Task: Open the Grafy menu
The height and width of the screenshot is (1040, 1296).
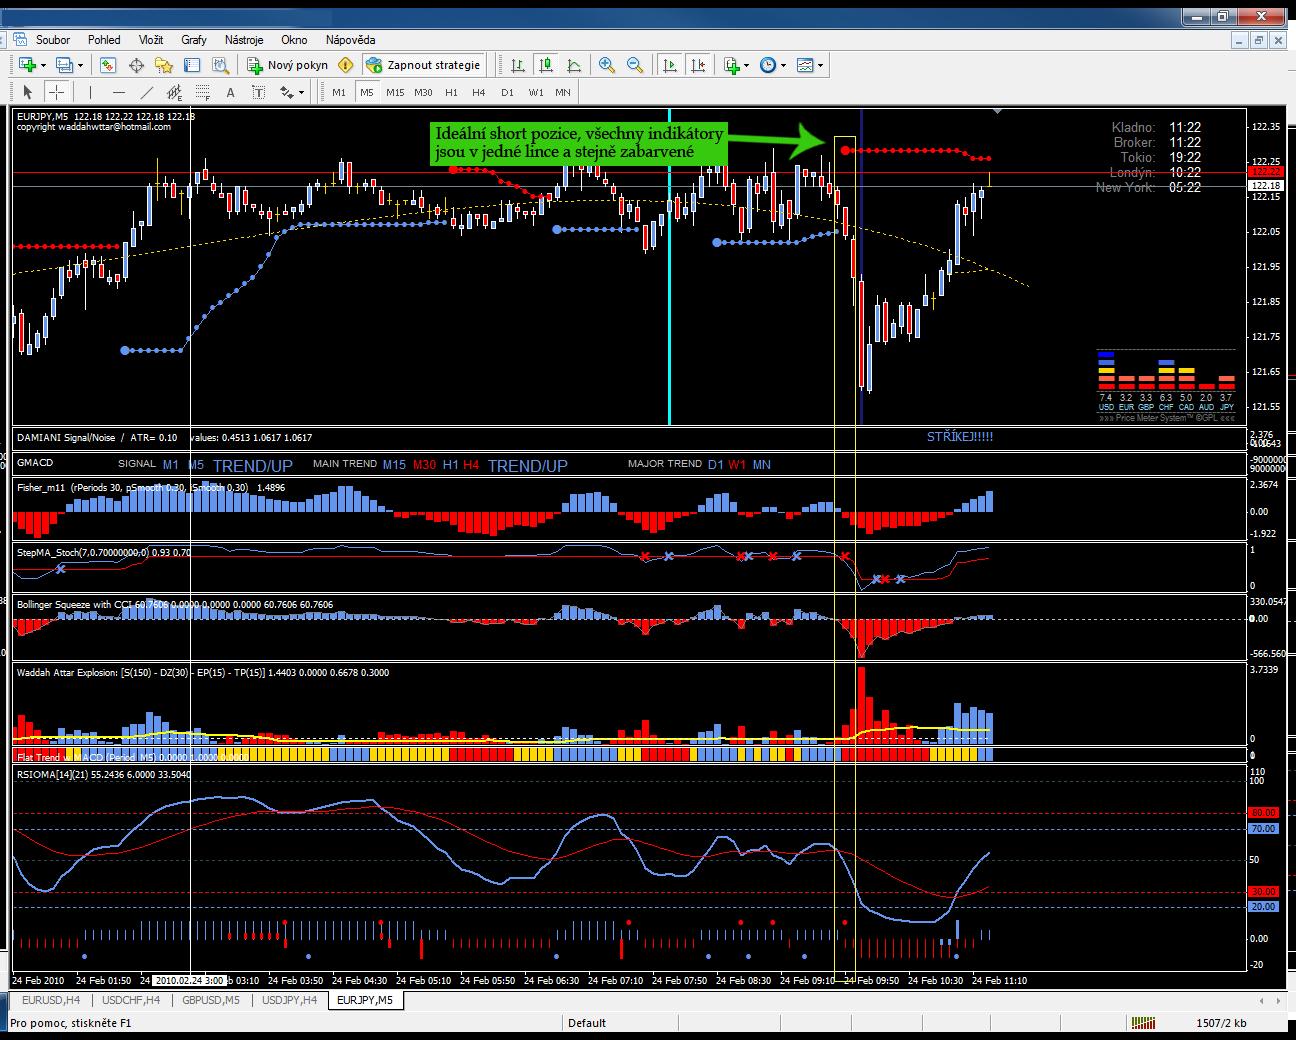Action: [x=194, y=40]
